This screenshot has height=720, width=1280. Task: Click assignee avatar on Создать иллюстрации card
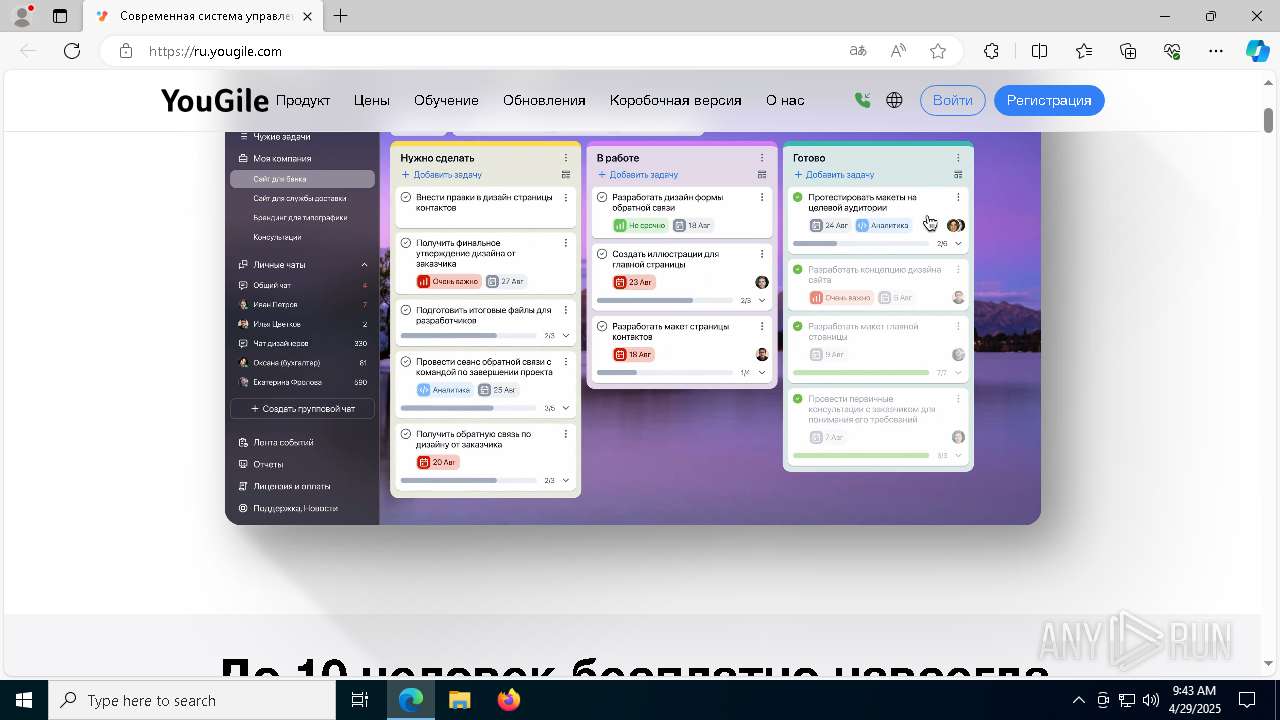tap(762, 283)
